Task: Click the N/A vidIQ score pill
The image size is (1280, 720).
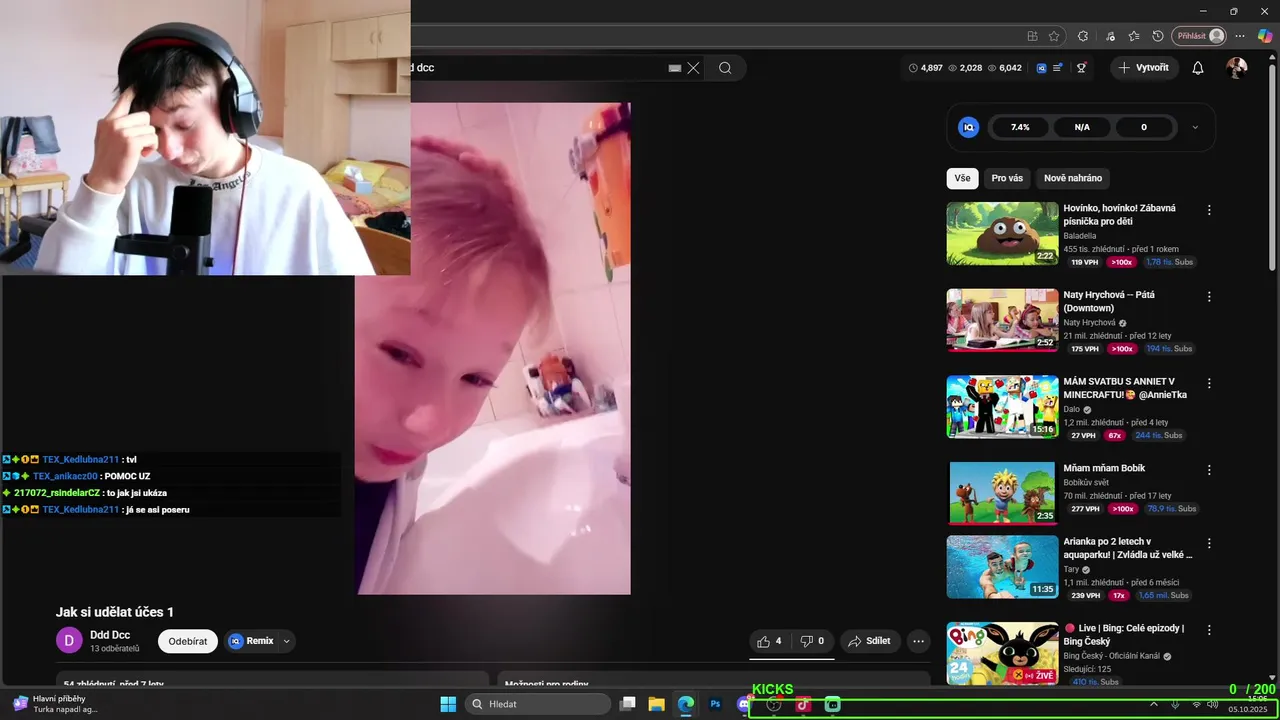Action: [1082, 127]
